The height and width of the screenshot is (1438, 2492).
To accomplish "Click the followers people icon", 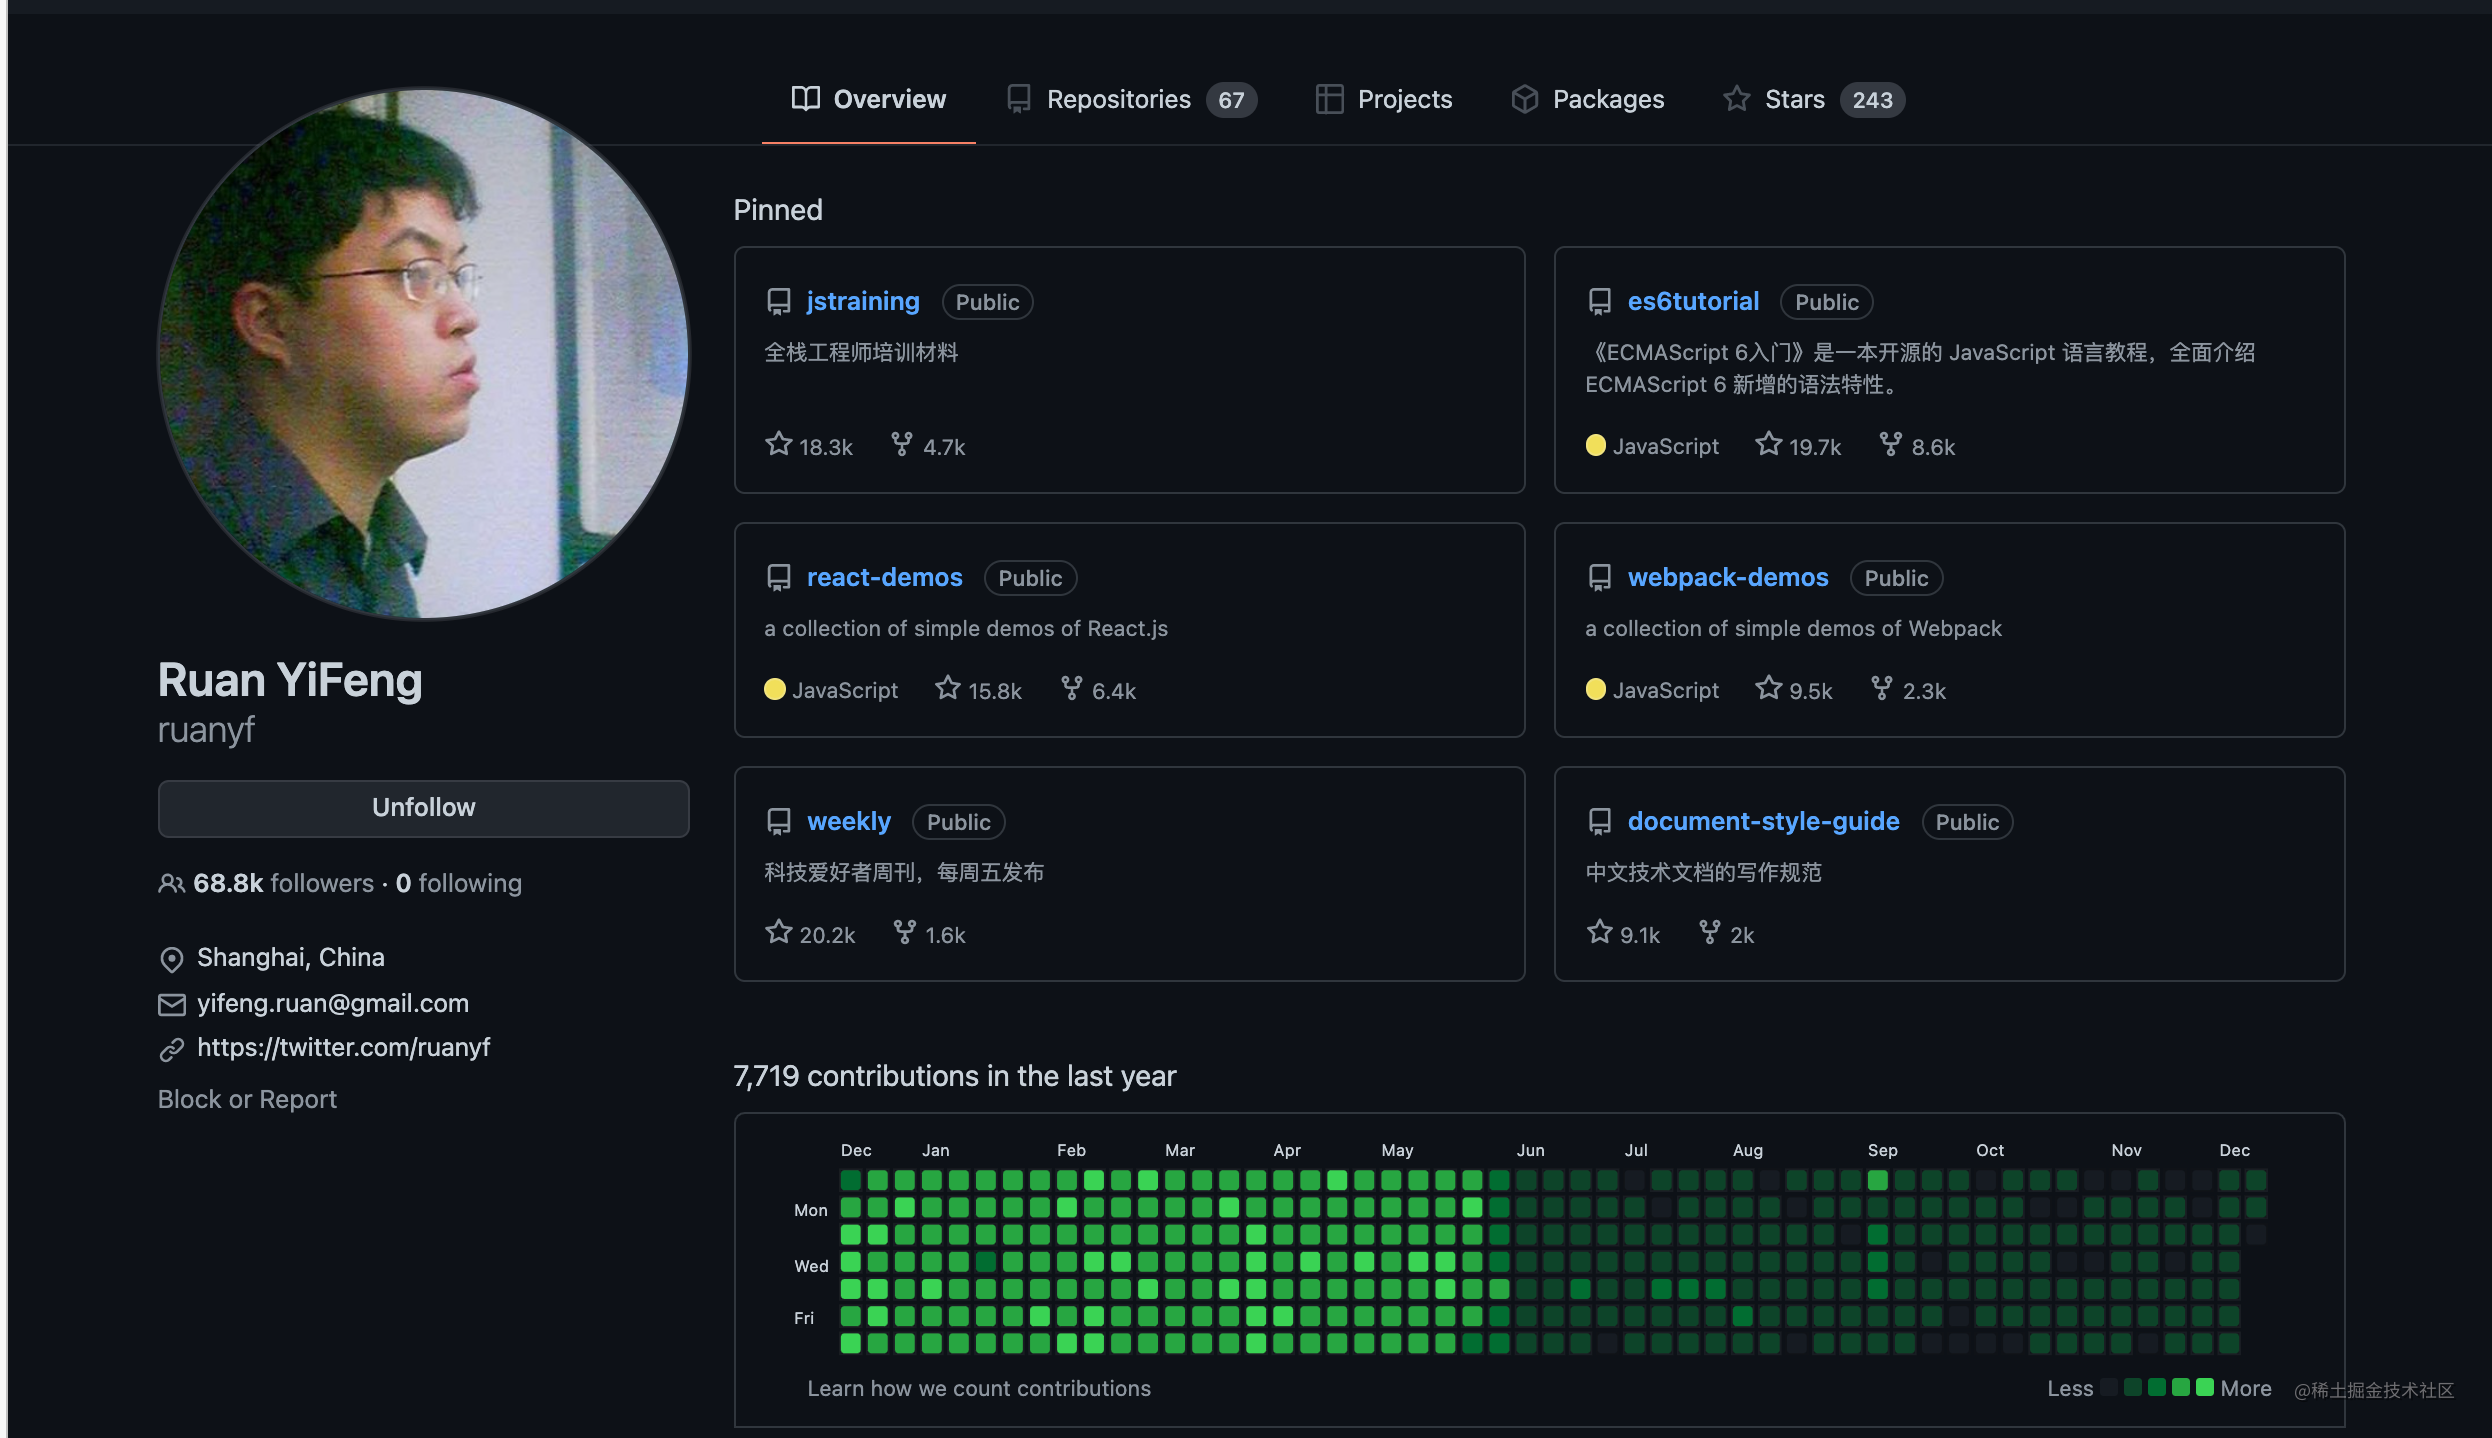I will click(171, 883).
